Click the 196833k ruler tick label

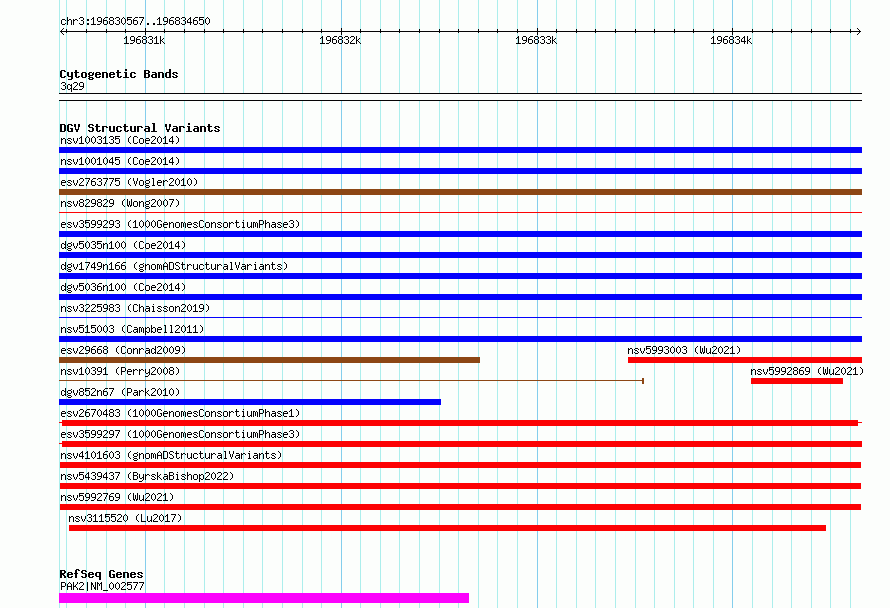pyautogui.click(x=536, y=40)
